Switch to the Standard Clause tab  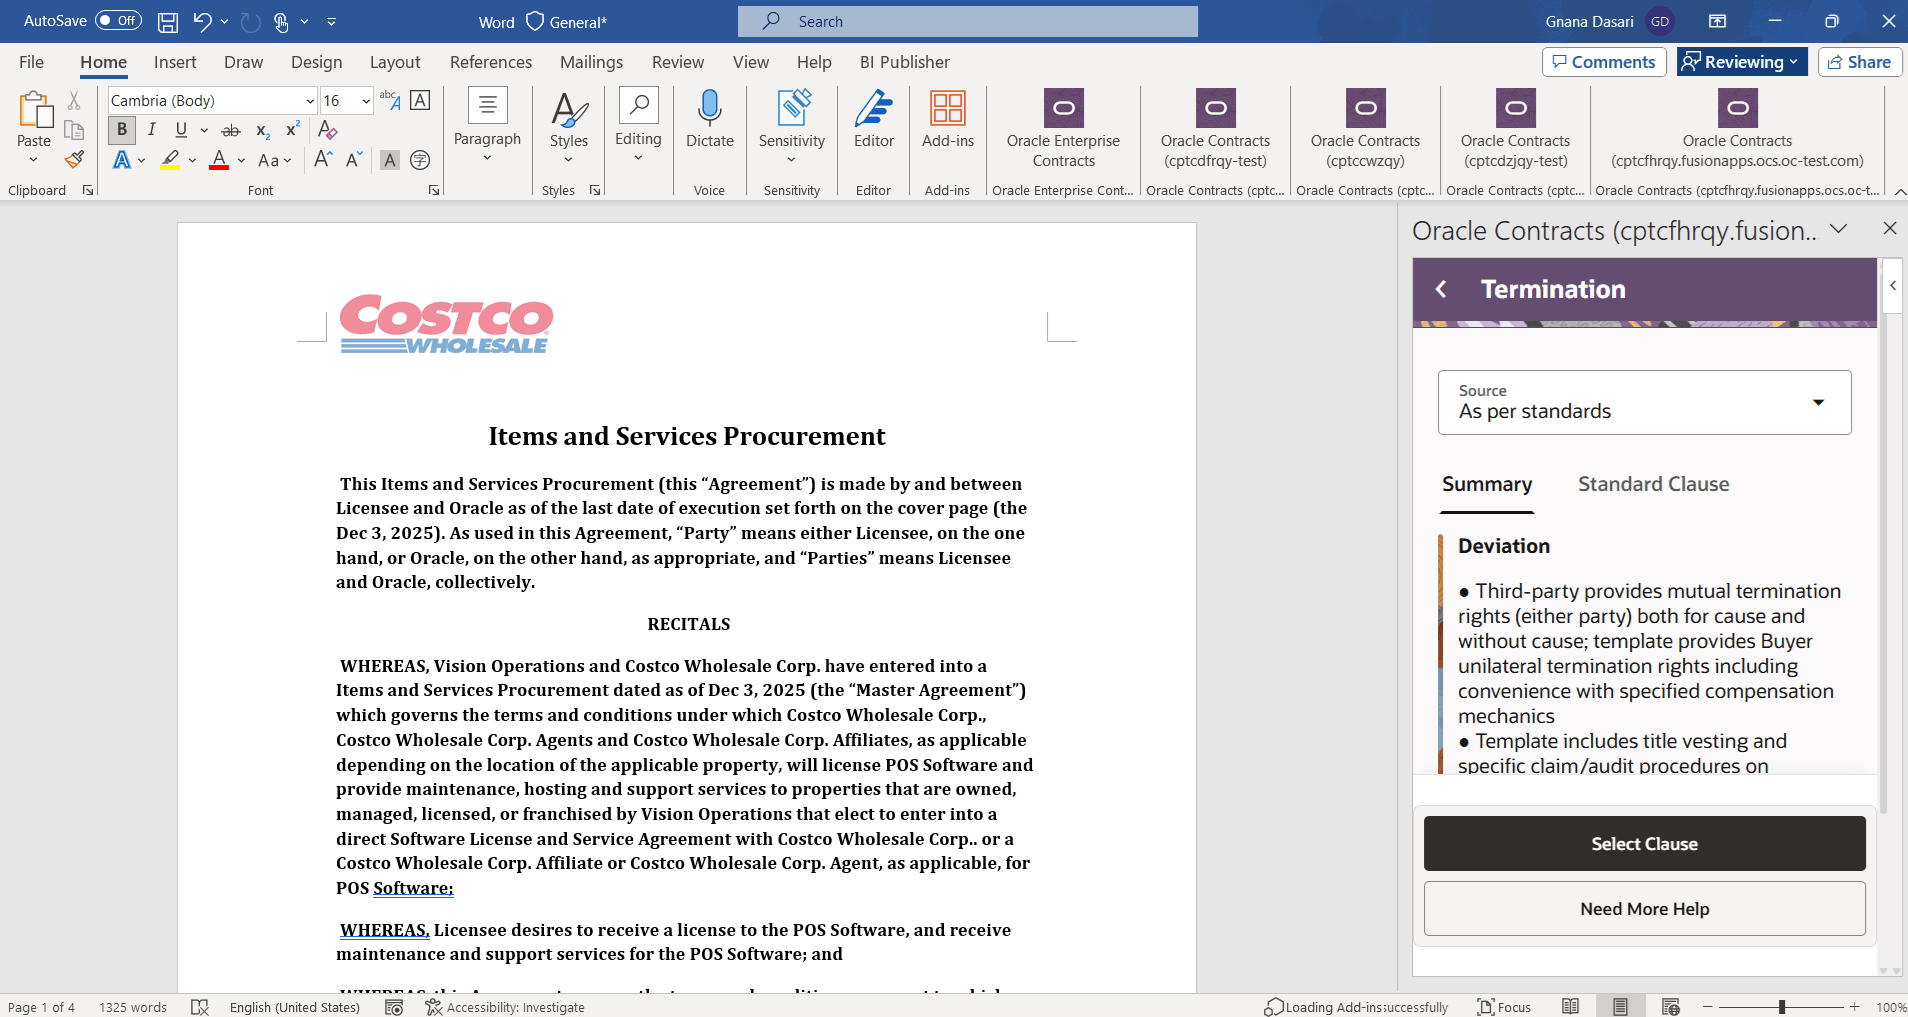pos(1654,484)
